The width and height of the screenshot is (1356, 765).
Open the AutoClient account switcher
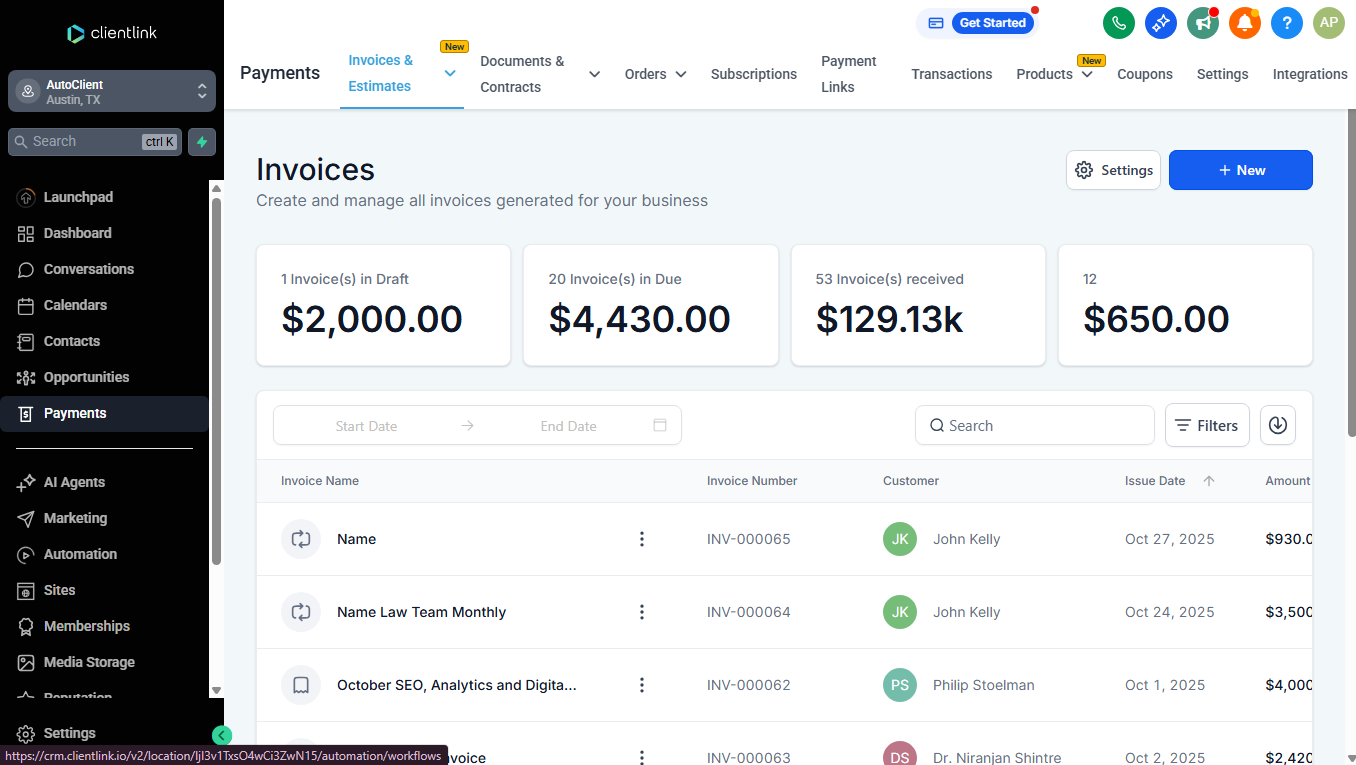pos(112,92)
